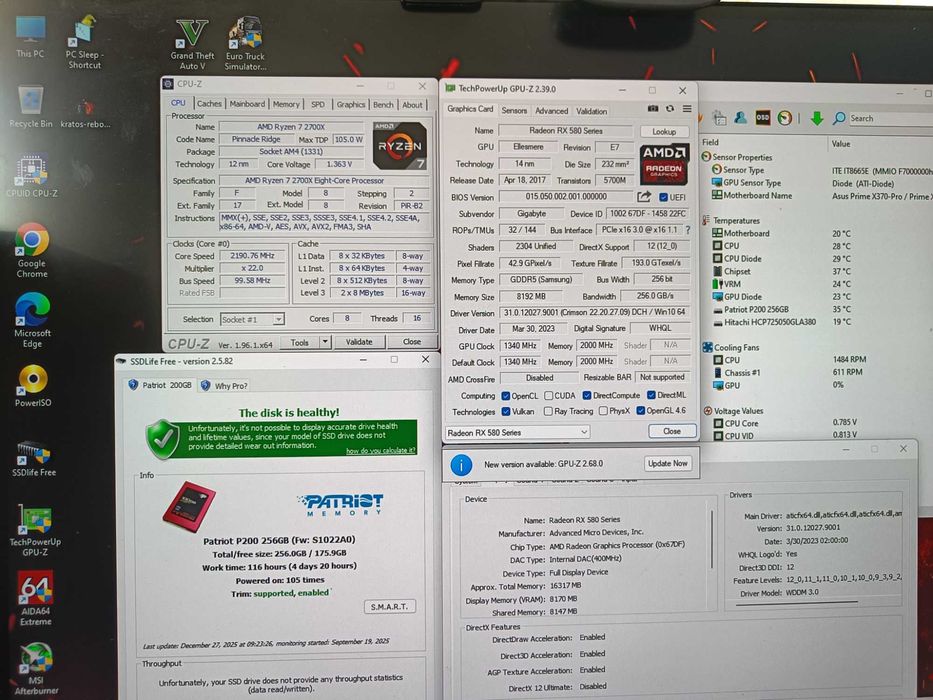The height and width of the screenshot is (700, 933).
Task: Click the AIDA64 sensor gauge toolbar icon
Action: tap(785, 118)
